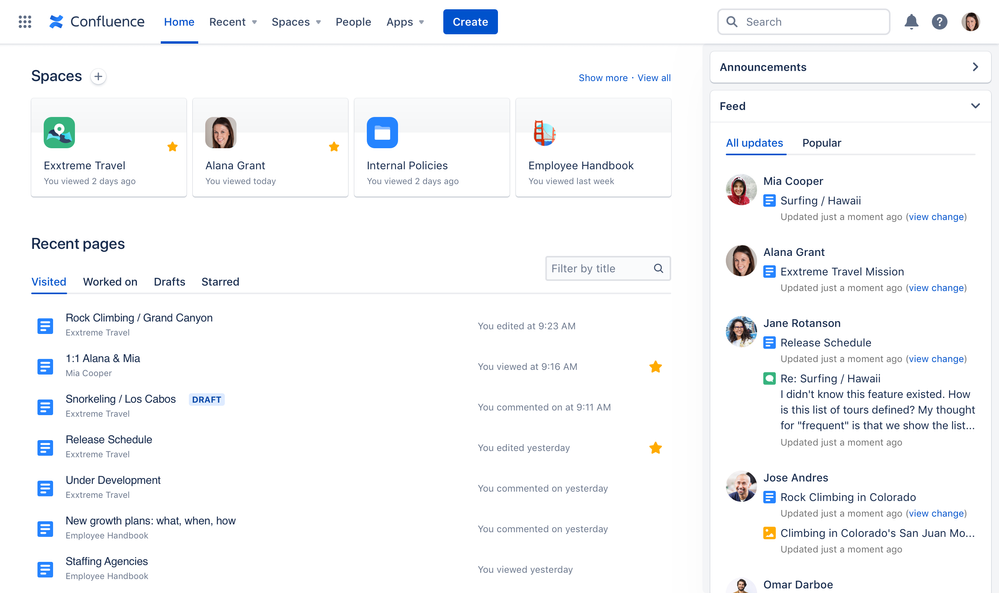
Task: Click the DRAFT badge on Snorkeling / Los Cabos
Action: pyautogui.click(x=206, y=399)
